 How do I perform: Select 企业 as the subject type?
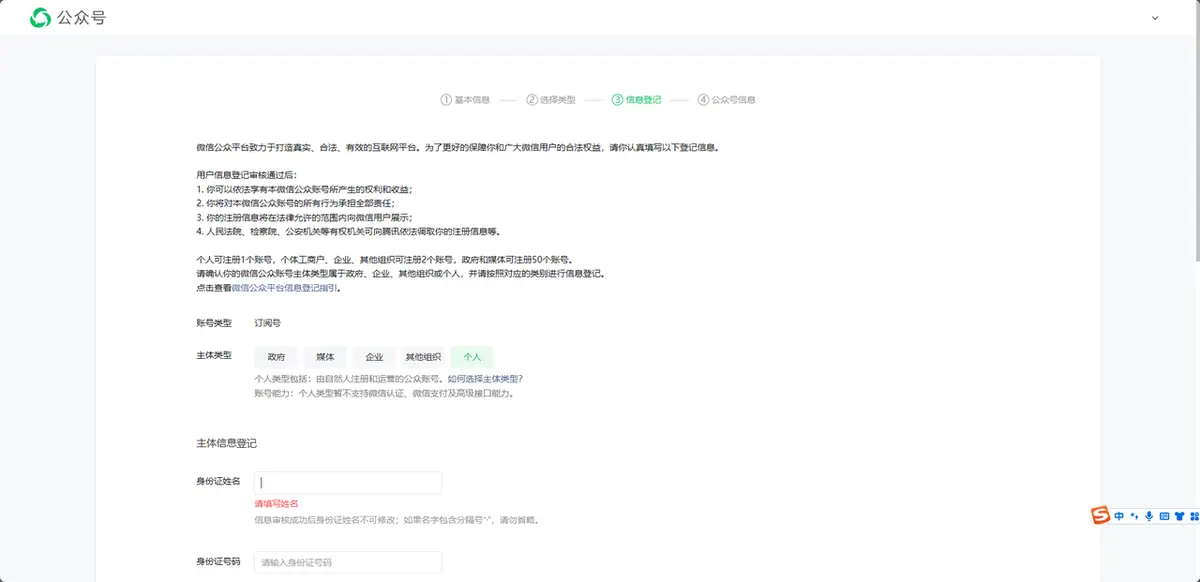click(x=374, y=357)
